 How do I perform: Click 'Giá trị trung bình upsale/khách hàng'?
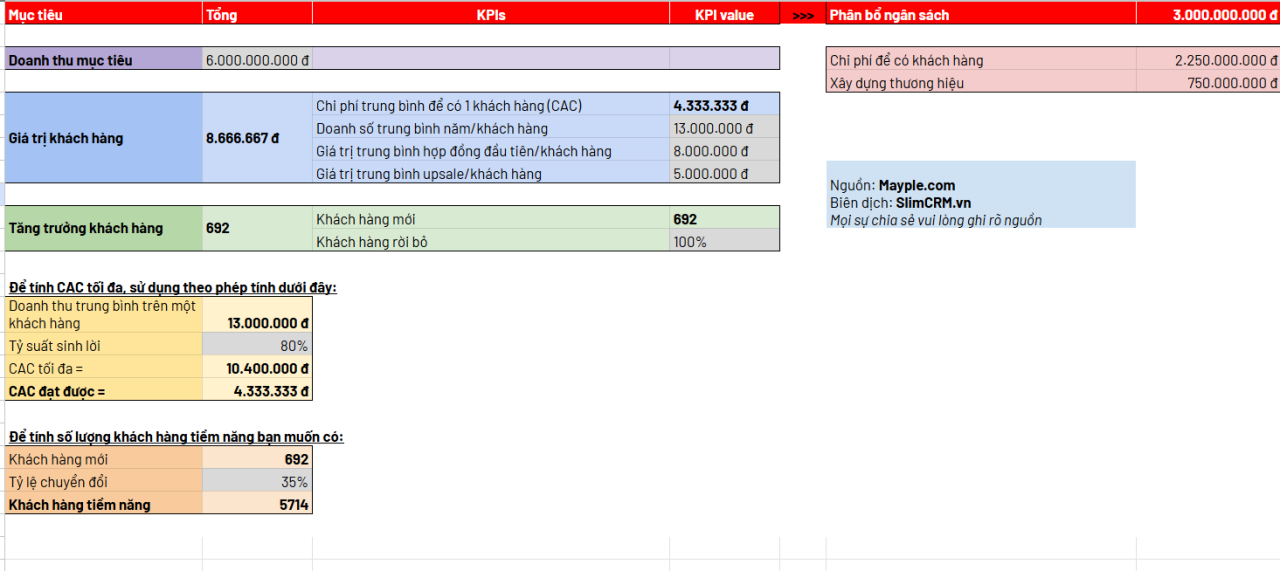point(491,173)
